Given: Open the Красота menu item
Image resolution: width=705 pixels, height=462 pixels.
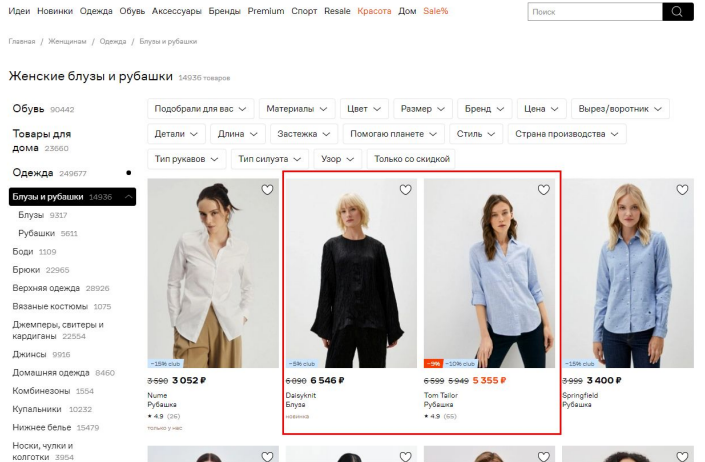Looking at the screenshot, I should [x=374, y=11].
